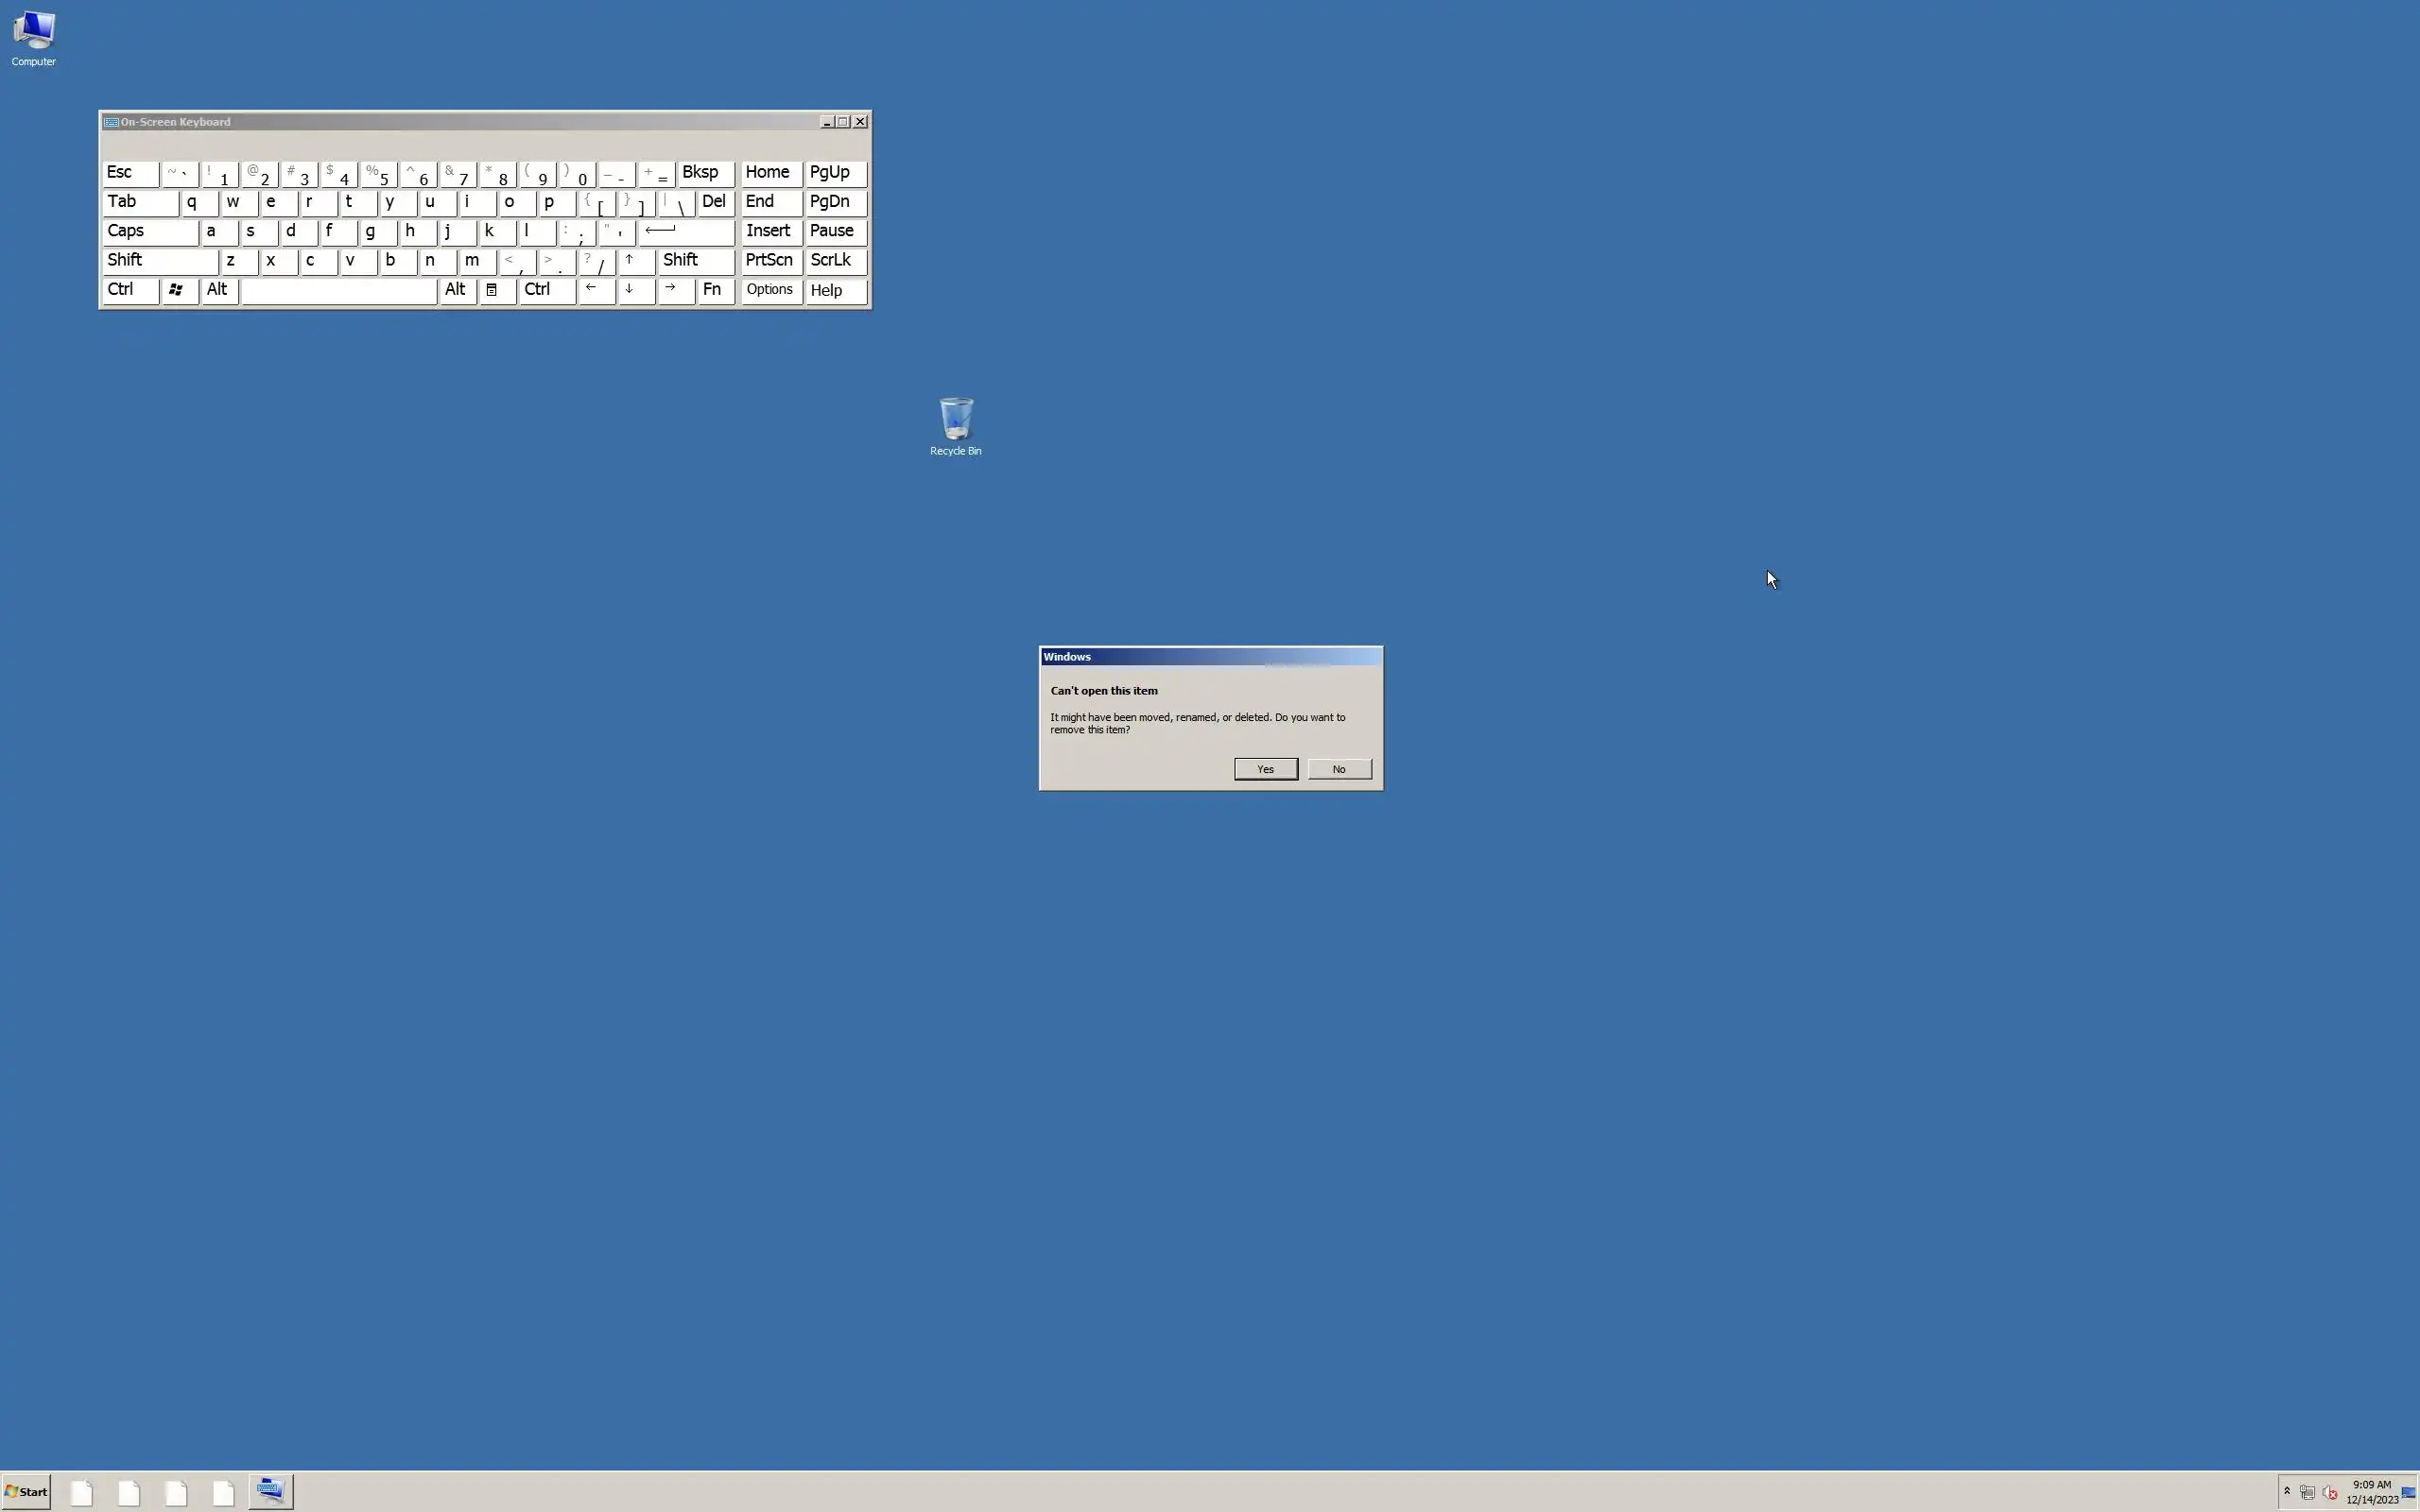Open the Recycle Bin desktop icon
The height and width of the screenshot is (1512, 2420).
(x=955, y=420)
